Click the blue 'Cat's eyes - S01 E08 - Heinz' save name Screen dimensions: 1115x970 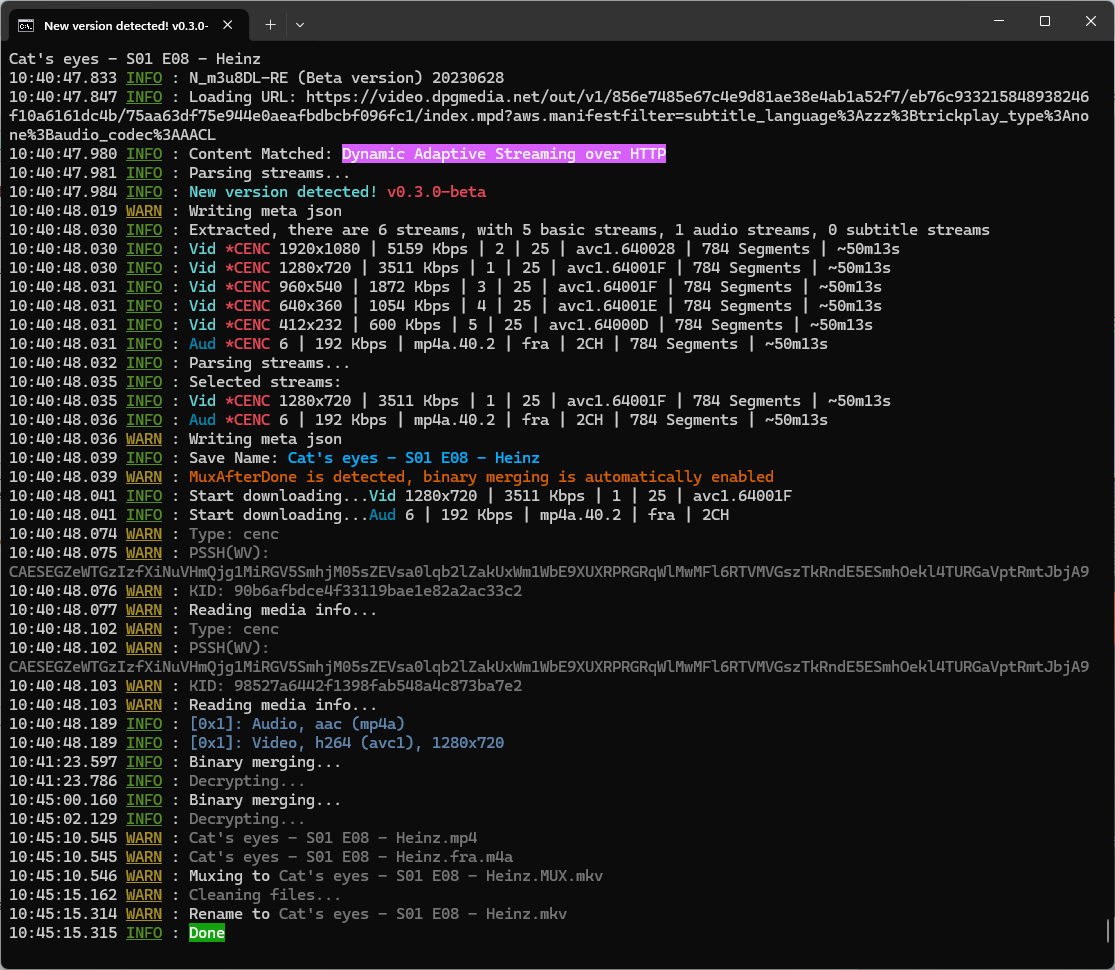(413, 458)
